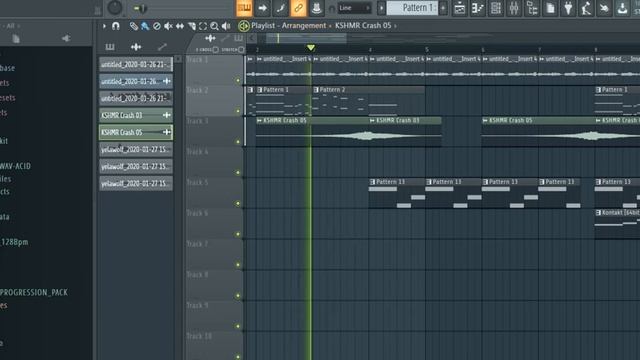Viewport: 640px width, 360px height.
Task: Select KSHMR Crash 05 in picker list
Action: (136, 132)
